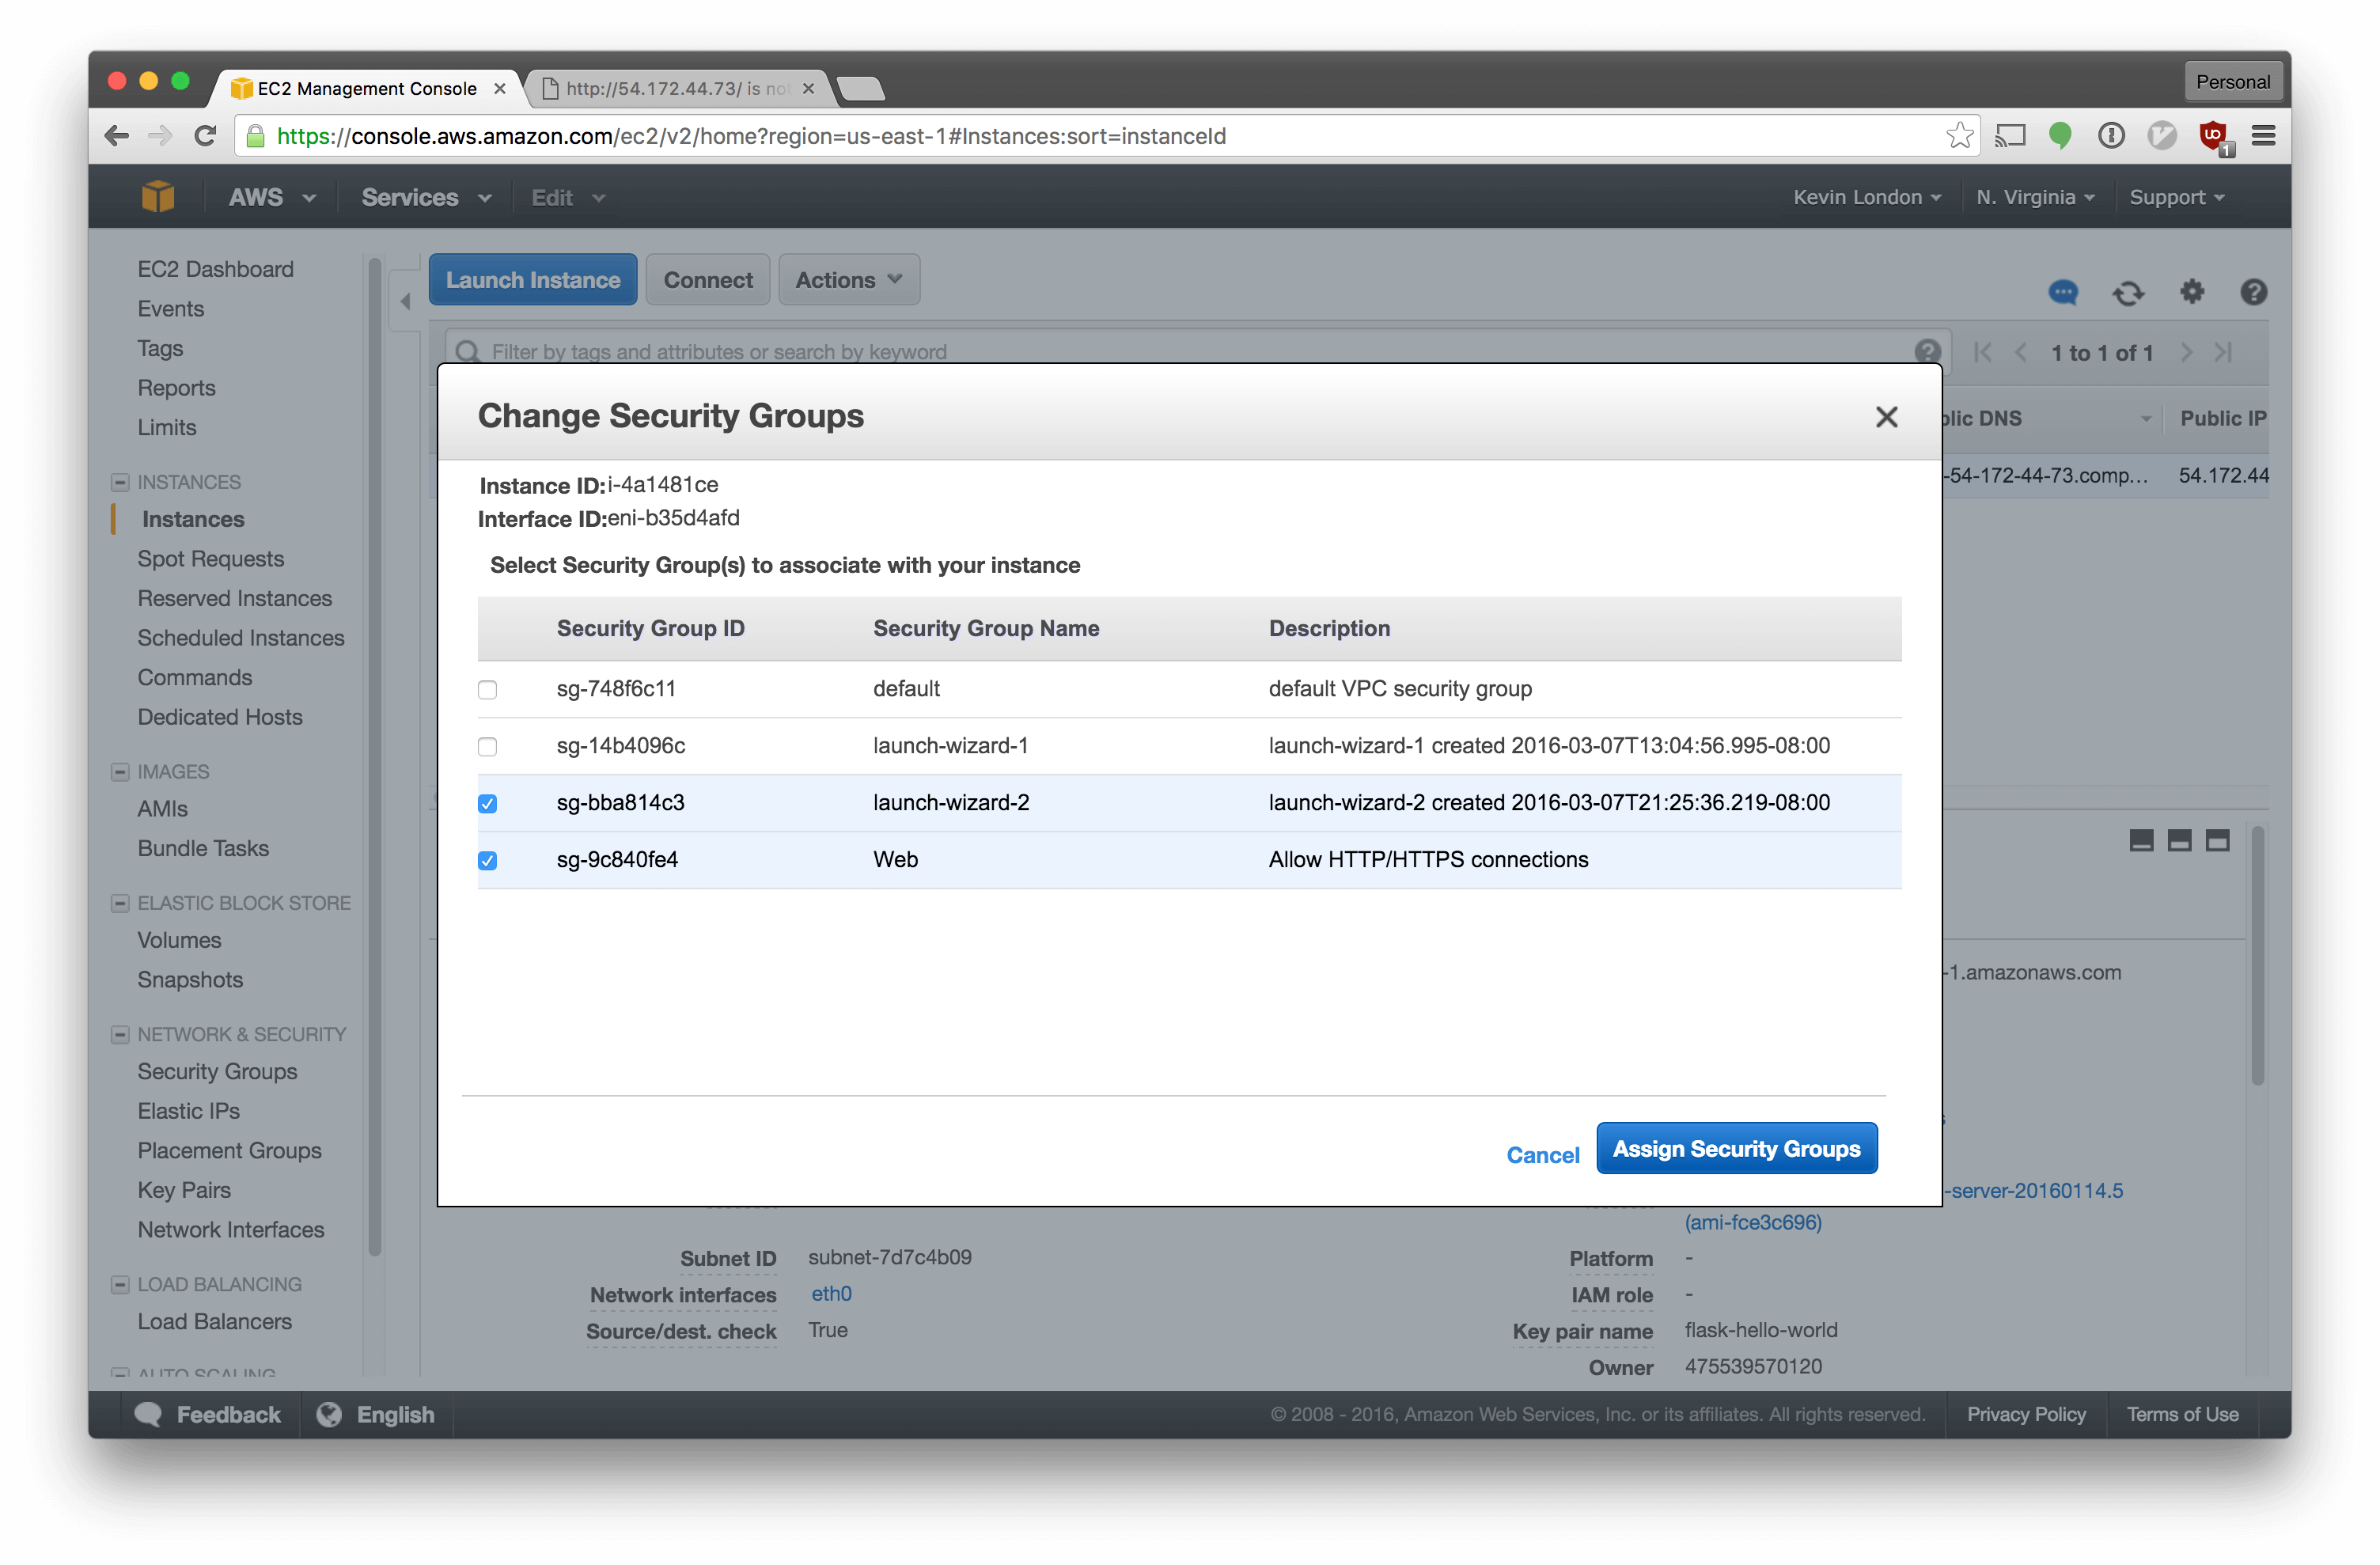Expand the Actions dropdown menu
The height and width of the screenshot is (1565, 2380).
847,278
